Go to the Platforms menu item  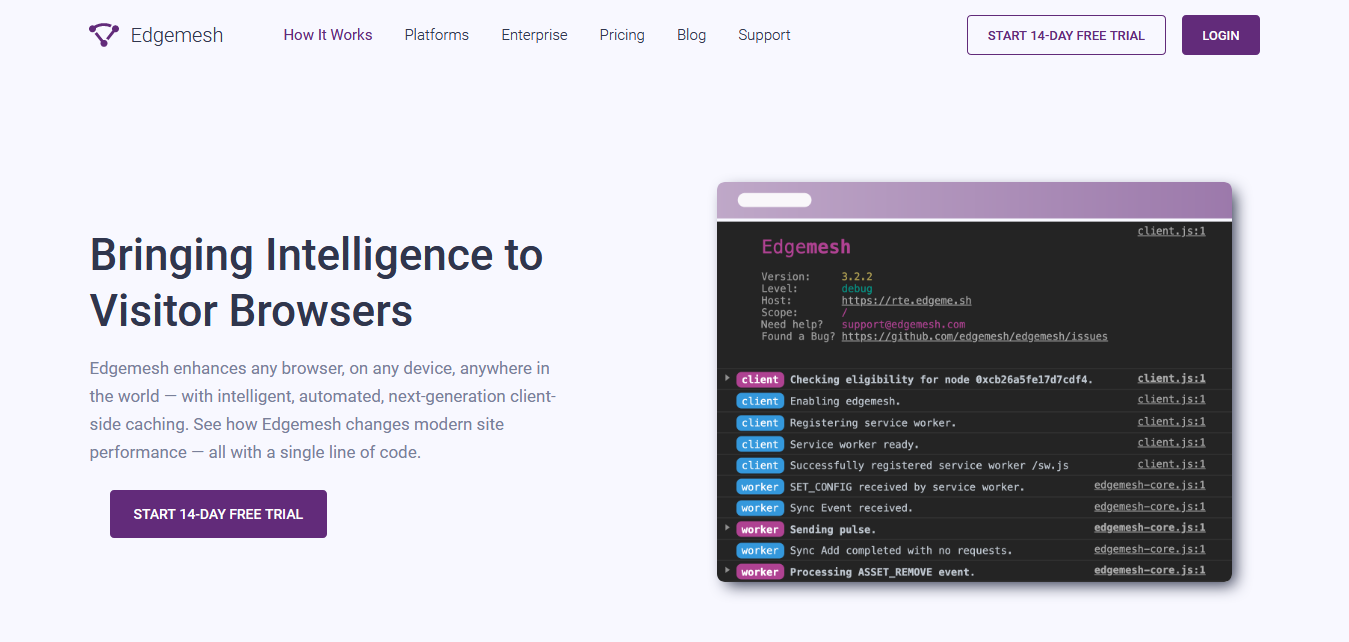pyautogui.click(x=437, y=35)
